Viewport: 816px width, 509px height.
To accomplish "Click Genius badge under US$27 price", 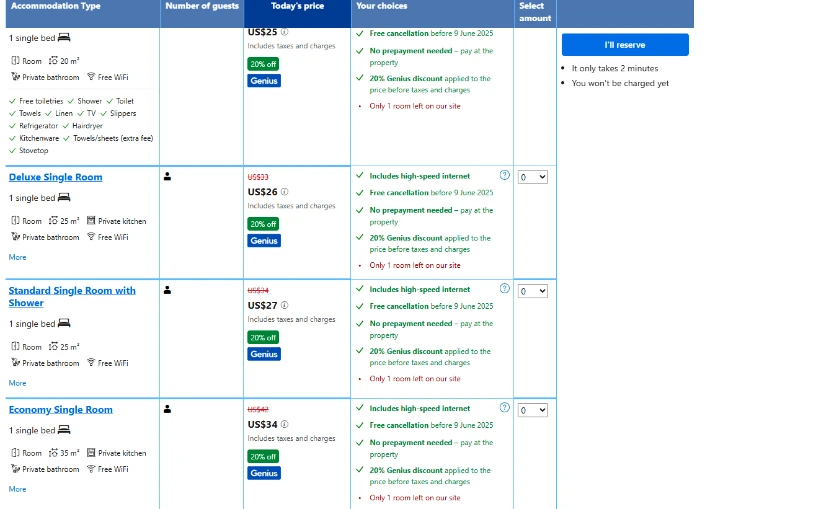I will [264, 354].
